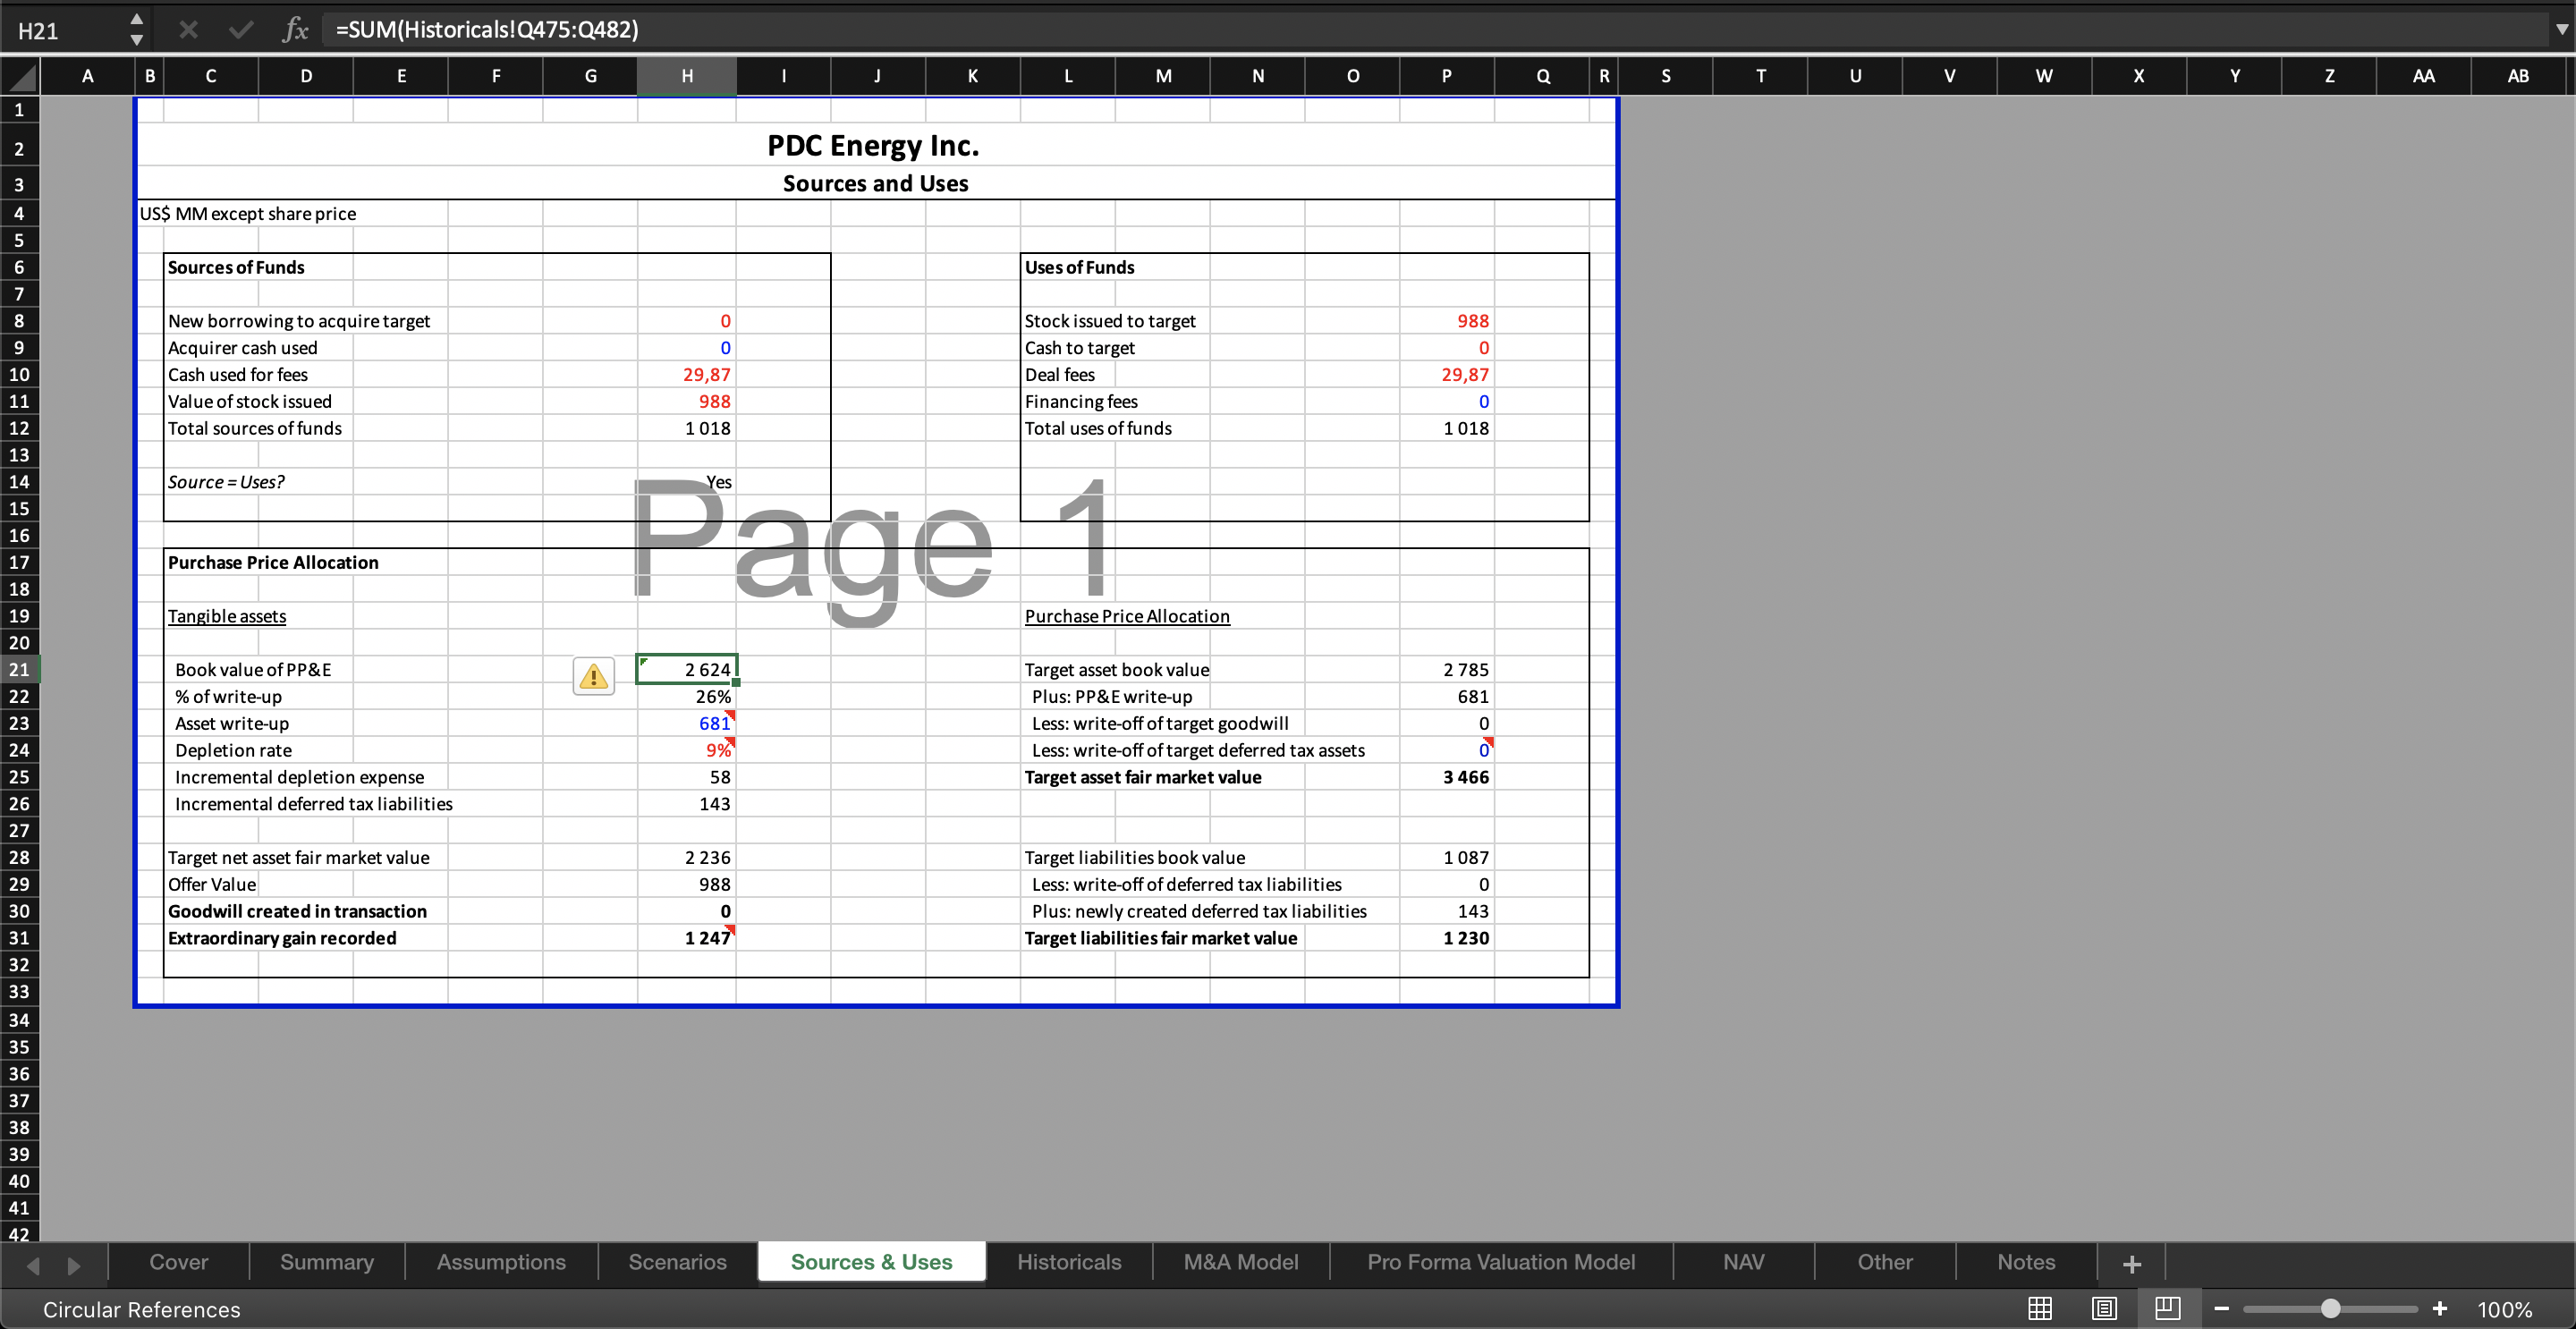
Task: Open the Other sheet tab
Action: point(1885,1262)
